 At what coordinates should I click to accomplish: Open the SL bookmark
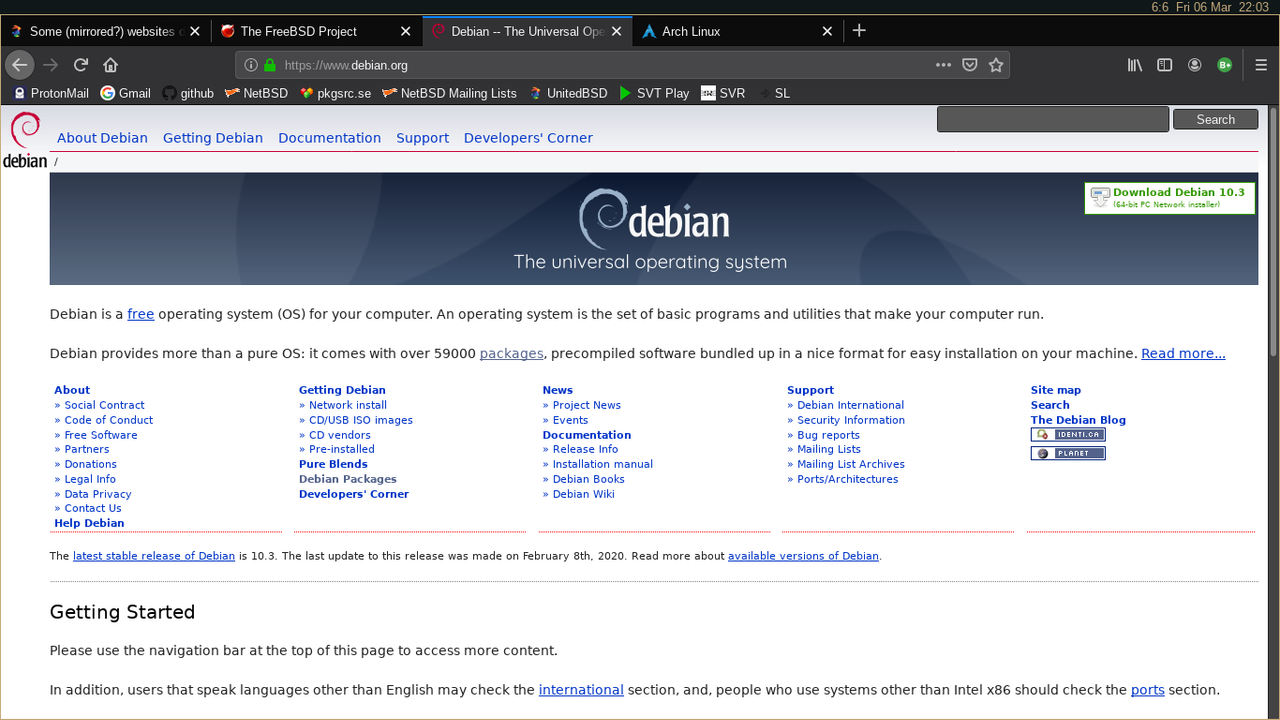point(773,93)
